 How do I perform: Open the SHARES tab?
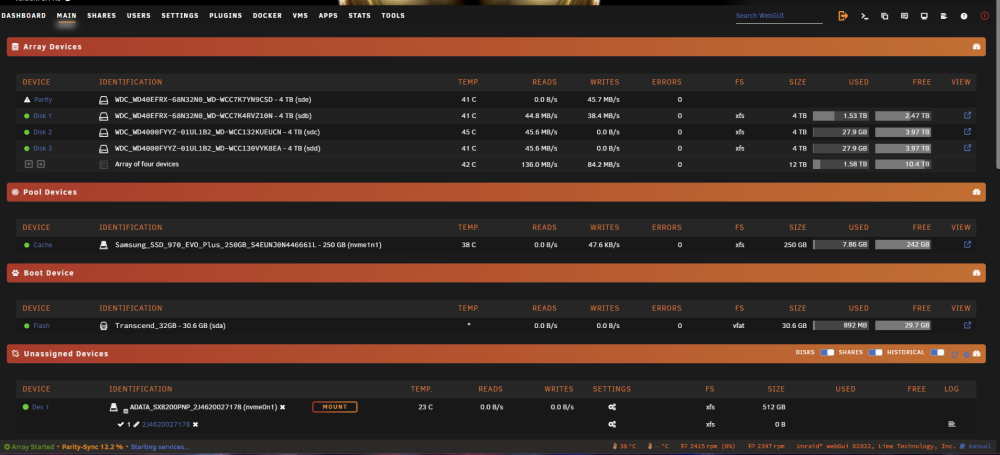tap(101, 15)
